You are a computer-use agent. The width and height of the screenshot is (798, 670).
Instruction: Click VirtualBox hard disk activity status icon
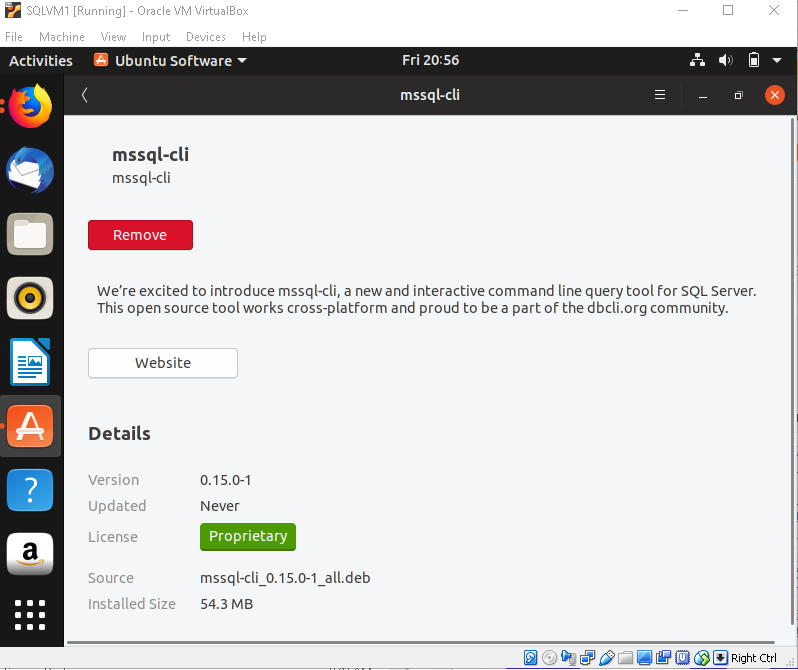coord(530,658)
